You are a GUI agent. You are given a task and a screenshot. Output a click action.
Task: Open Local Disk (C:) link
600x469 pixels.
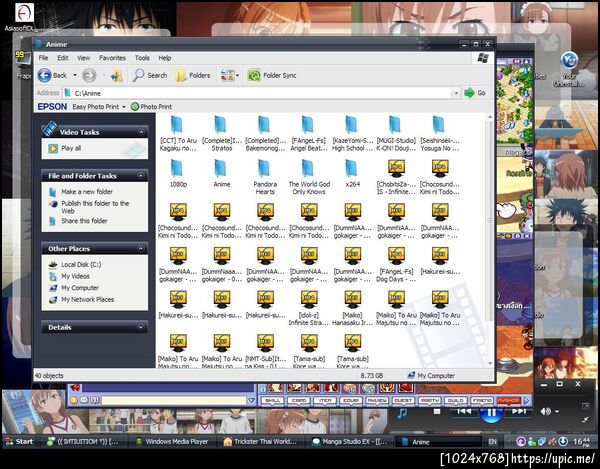[81, 264]
